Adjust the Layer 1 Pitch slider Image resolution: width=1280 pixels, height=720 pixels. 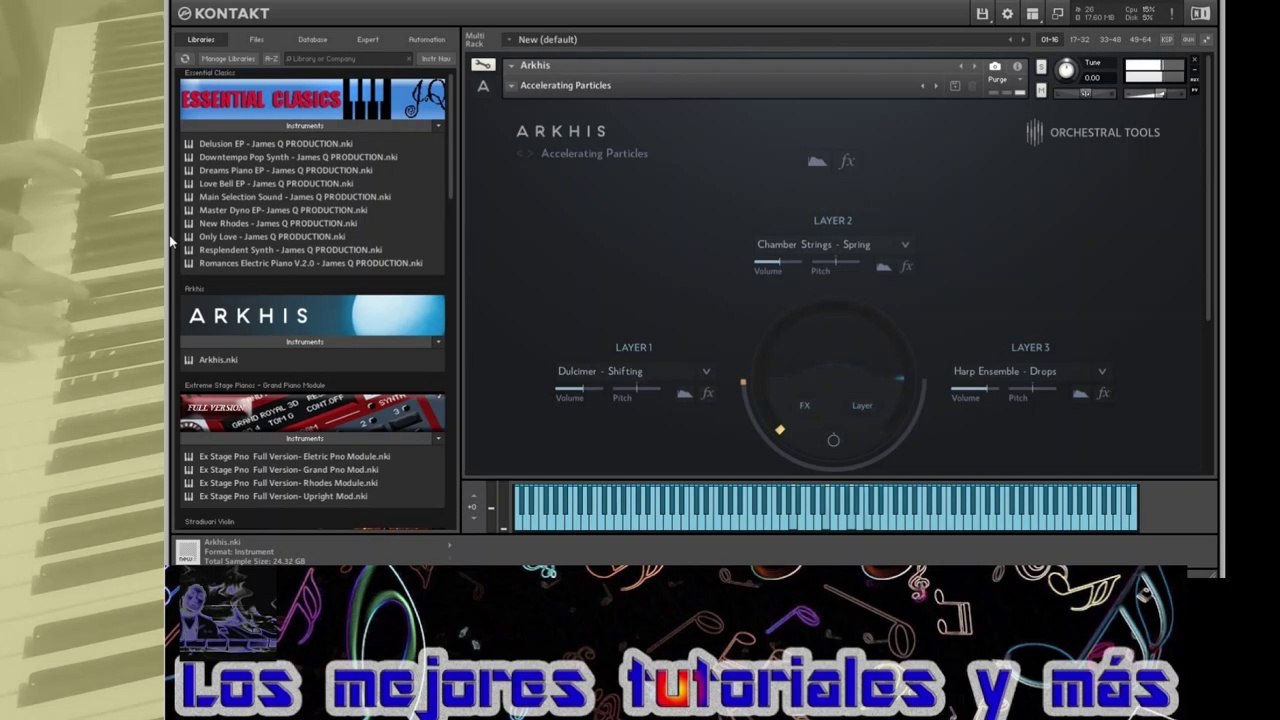636,388
